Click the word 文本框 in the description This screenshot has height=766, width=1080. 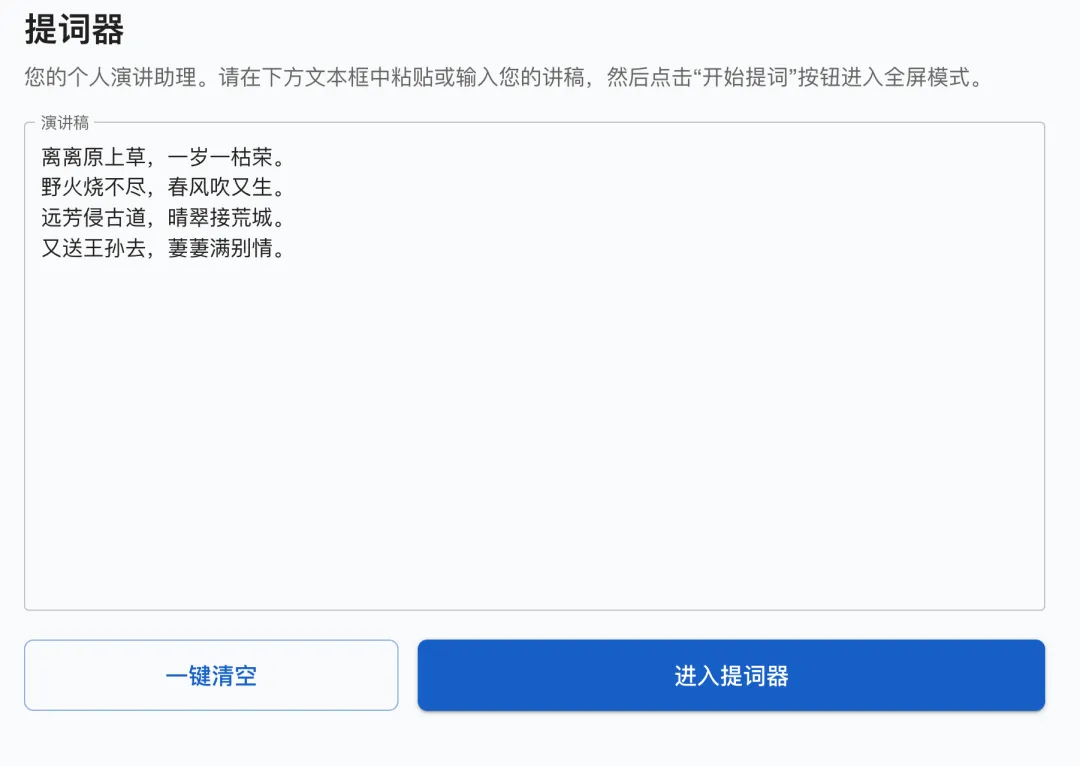tap(325, 78)
